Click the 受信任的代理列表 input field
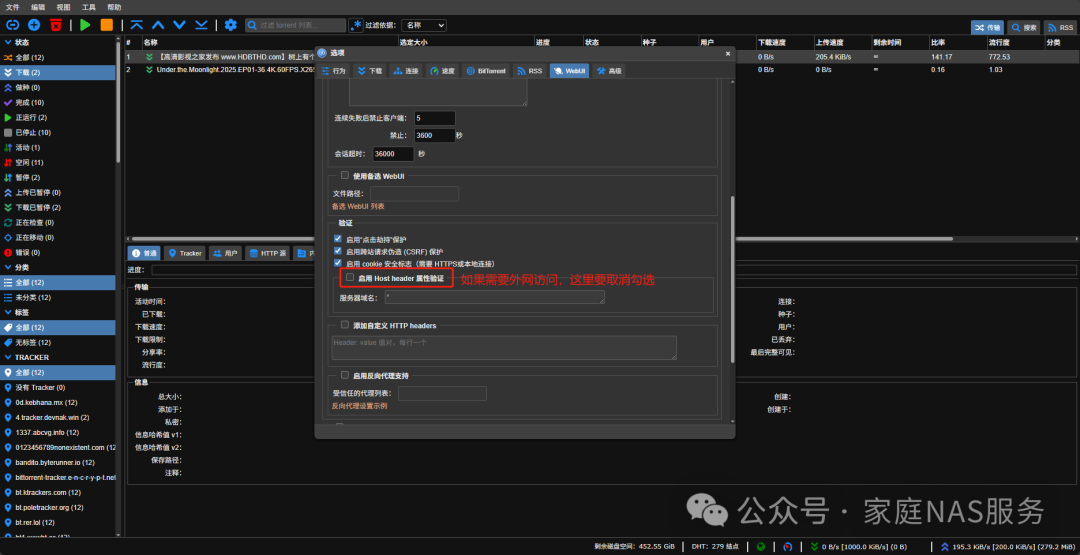 (x=442, y=394)
